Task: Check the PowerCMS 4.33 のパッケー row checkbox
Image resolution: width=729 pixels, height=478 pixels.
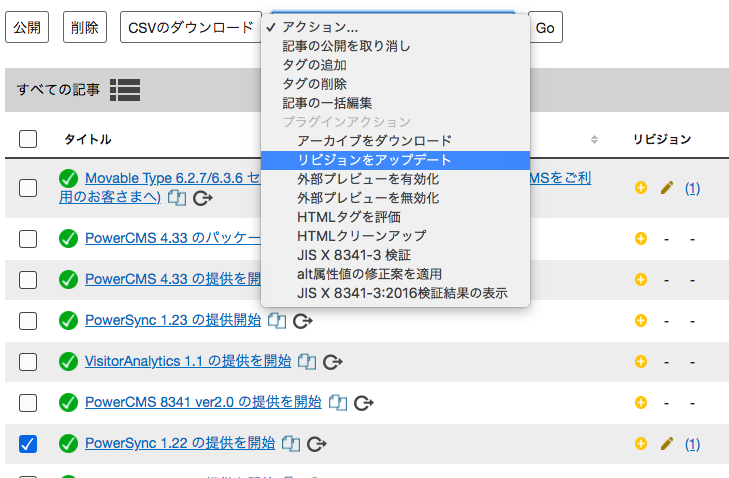Action: click(28, 239)
